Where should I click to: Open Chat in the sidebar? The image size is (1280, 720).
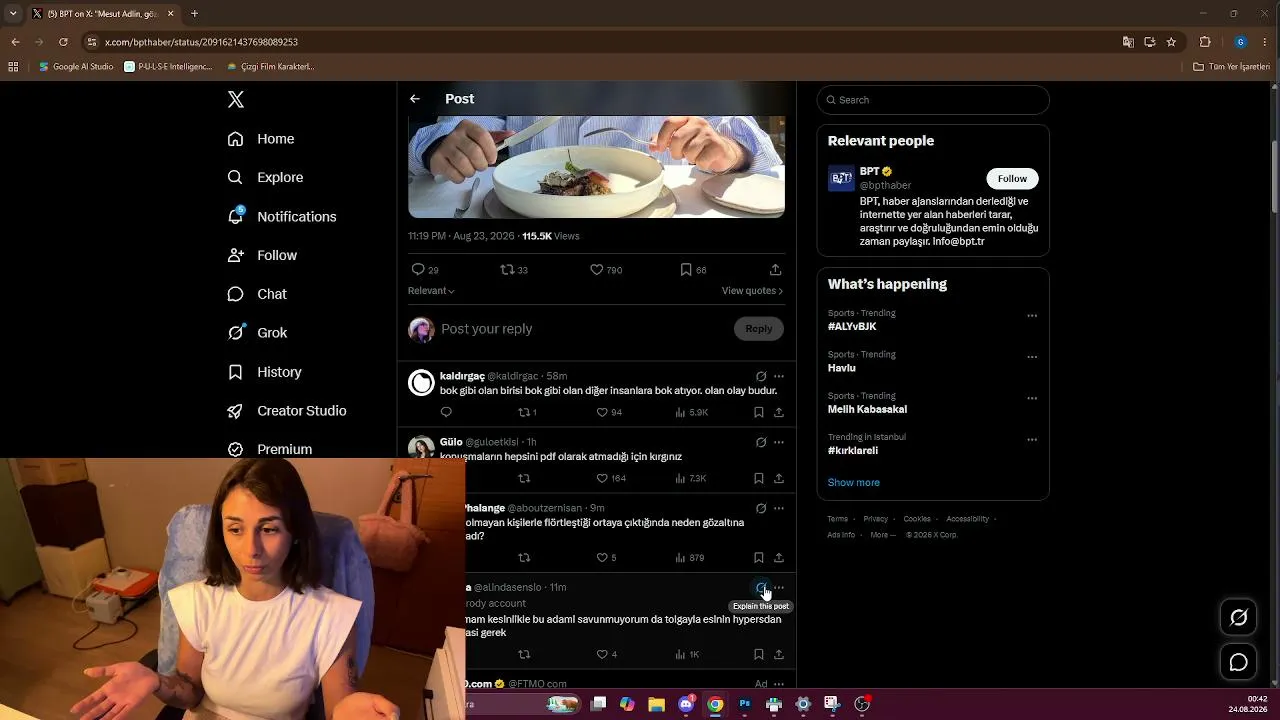[257, 294]
